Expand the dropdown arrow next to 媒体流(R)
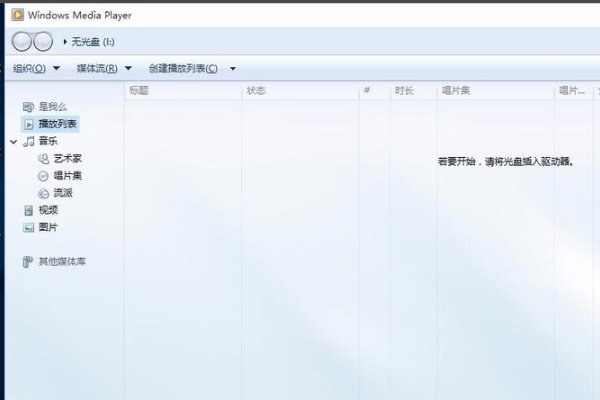Viewport: 600px width, 400px height. (x=128, y=69)
